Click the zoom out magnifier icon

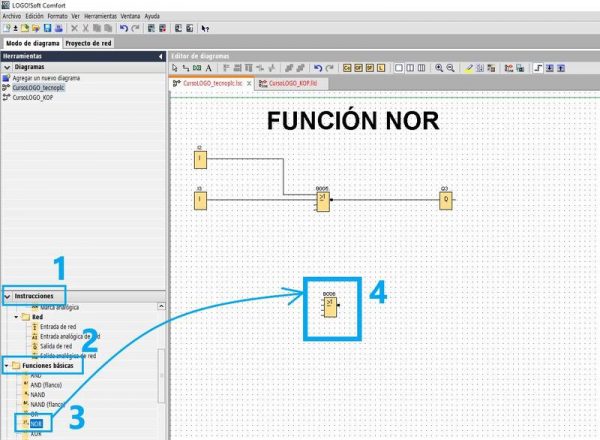point(450,67)
